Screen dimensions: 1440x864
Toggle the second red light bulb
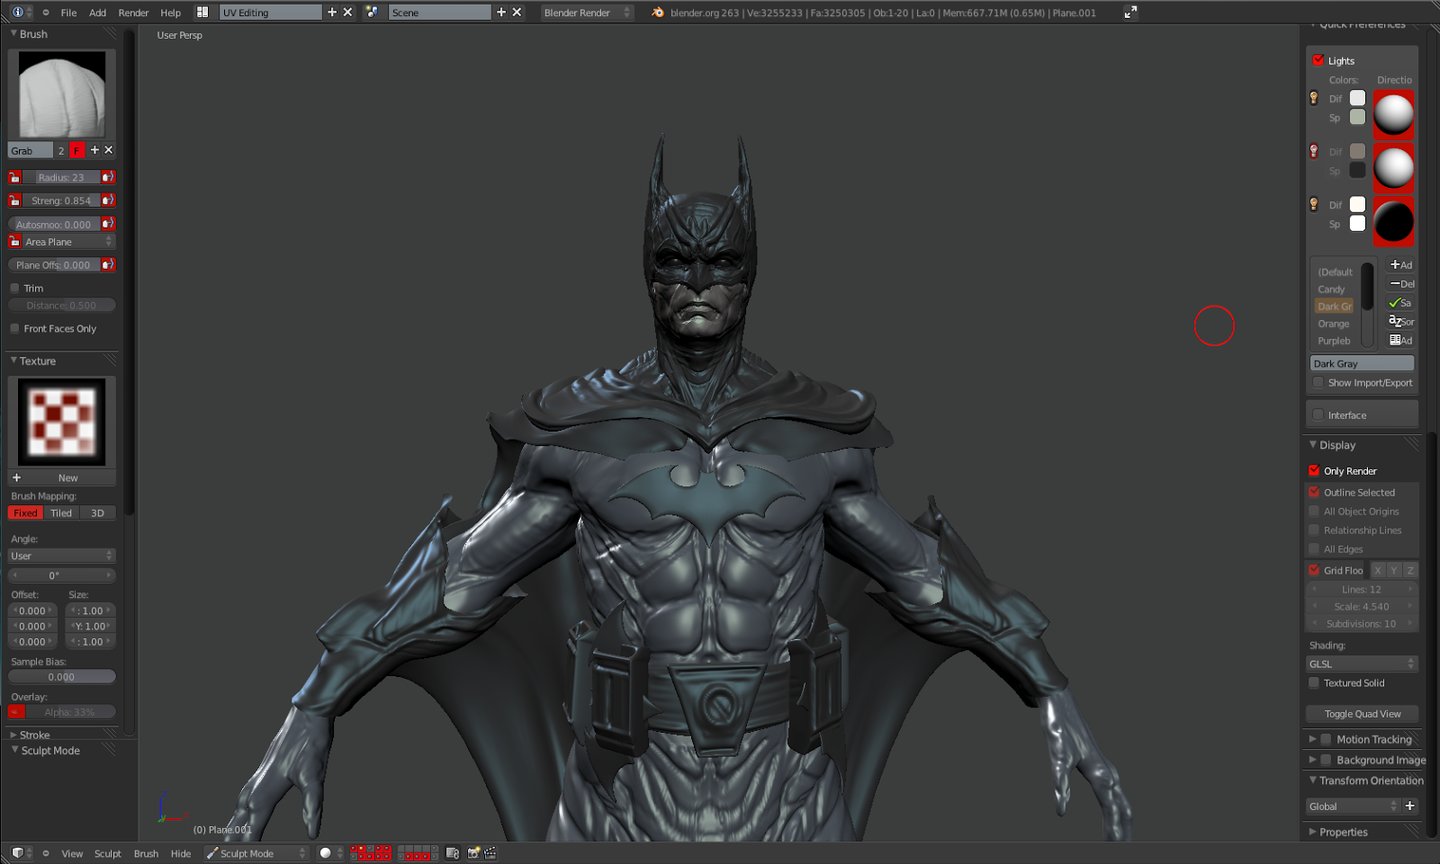pyautogui.click(x=1314, y=151)
